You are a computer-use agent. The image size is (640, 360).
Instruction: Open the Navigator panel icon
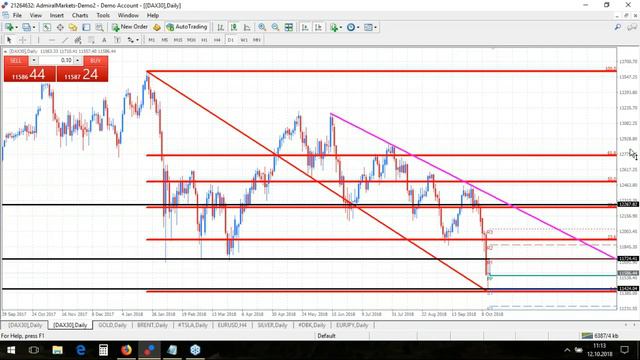73,27
